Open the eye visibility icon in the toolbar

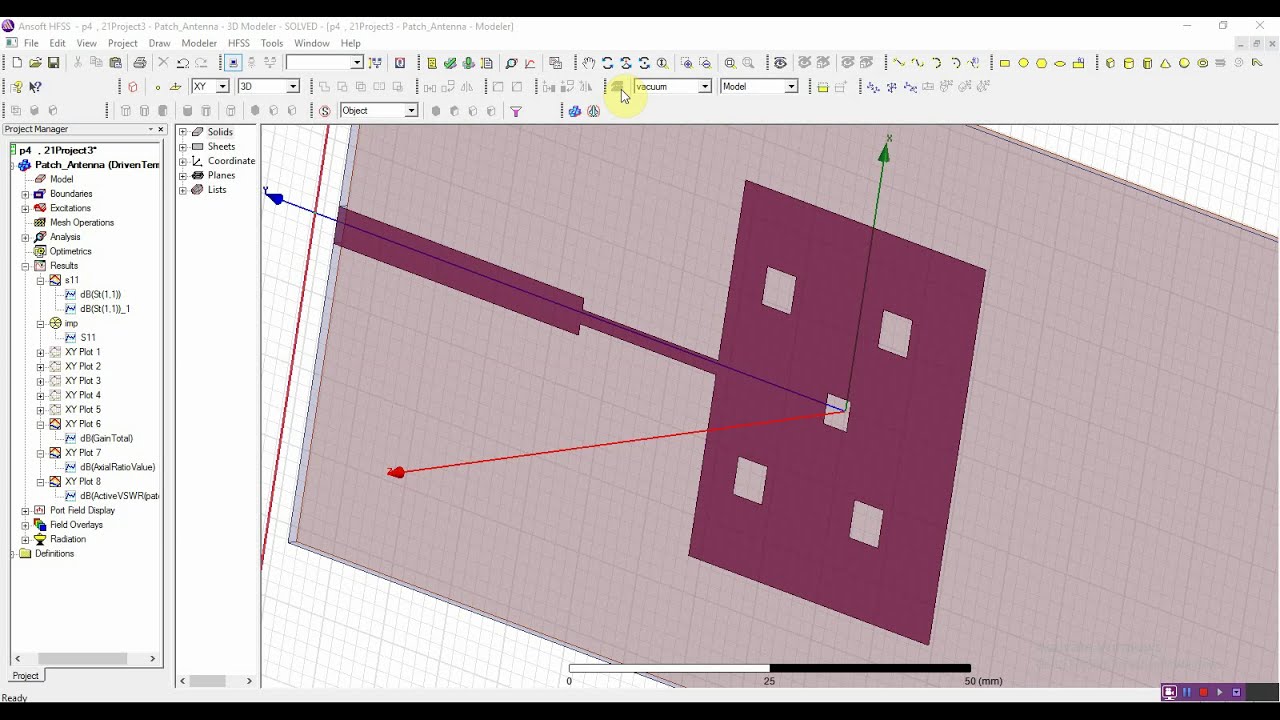[780, 63]
